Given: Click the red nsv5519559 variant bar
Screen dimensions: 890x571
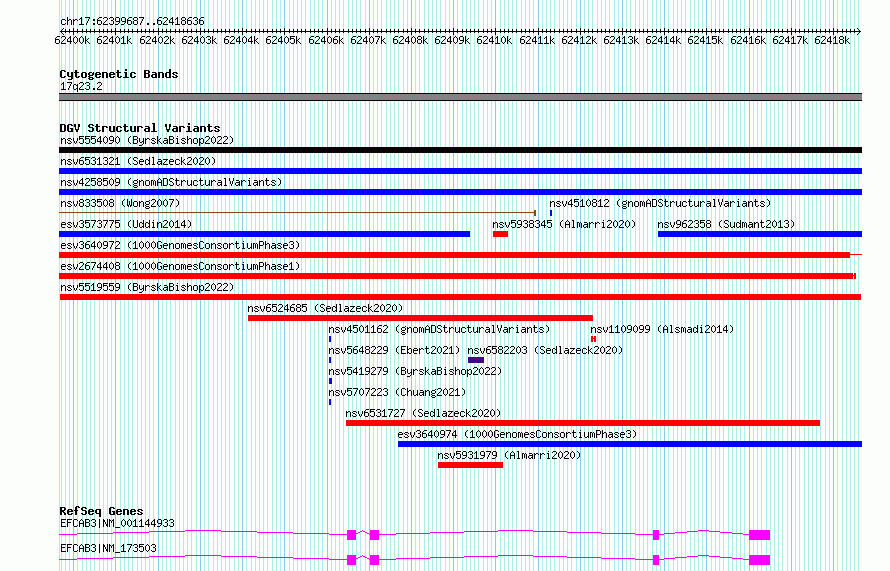Looking at the screenshot, I should point(460,297).
